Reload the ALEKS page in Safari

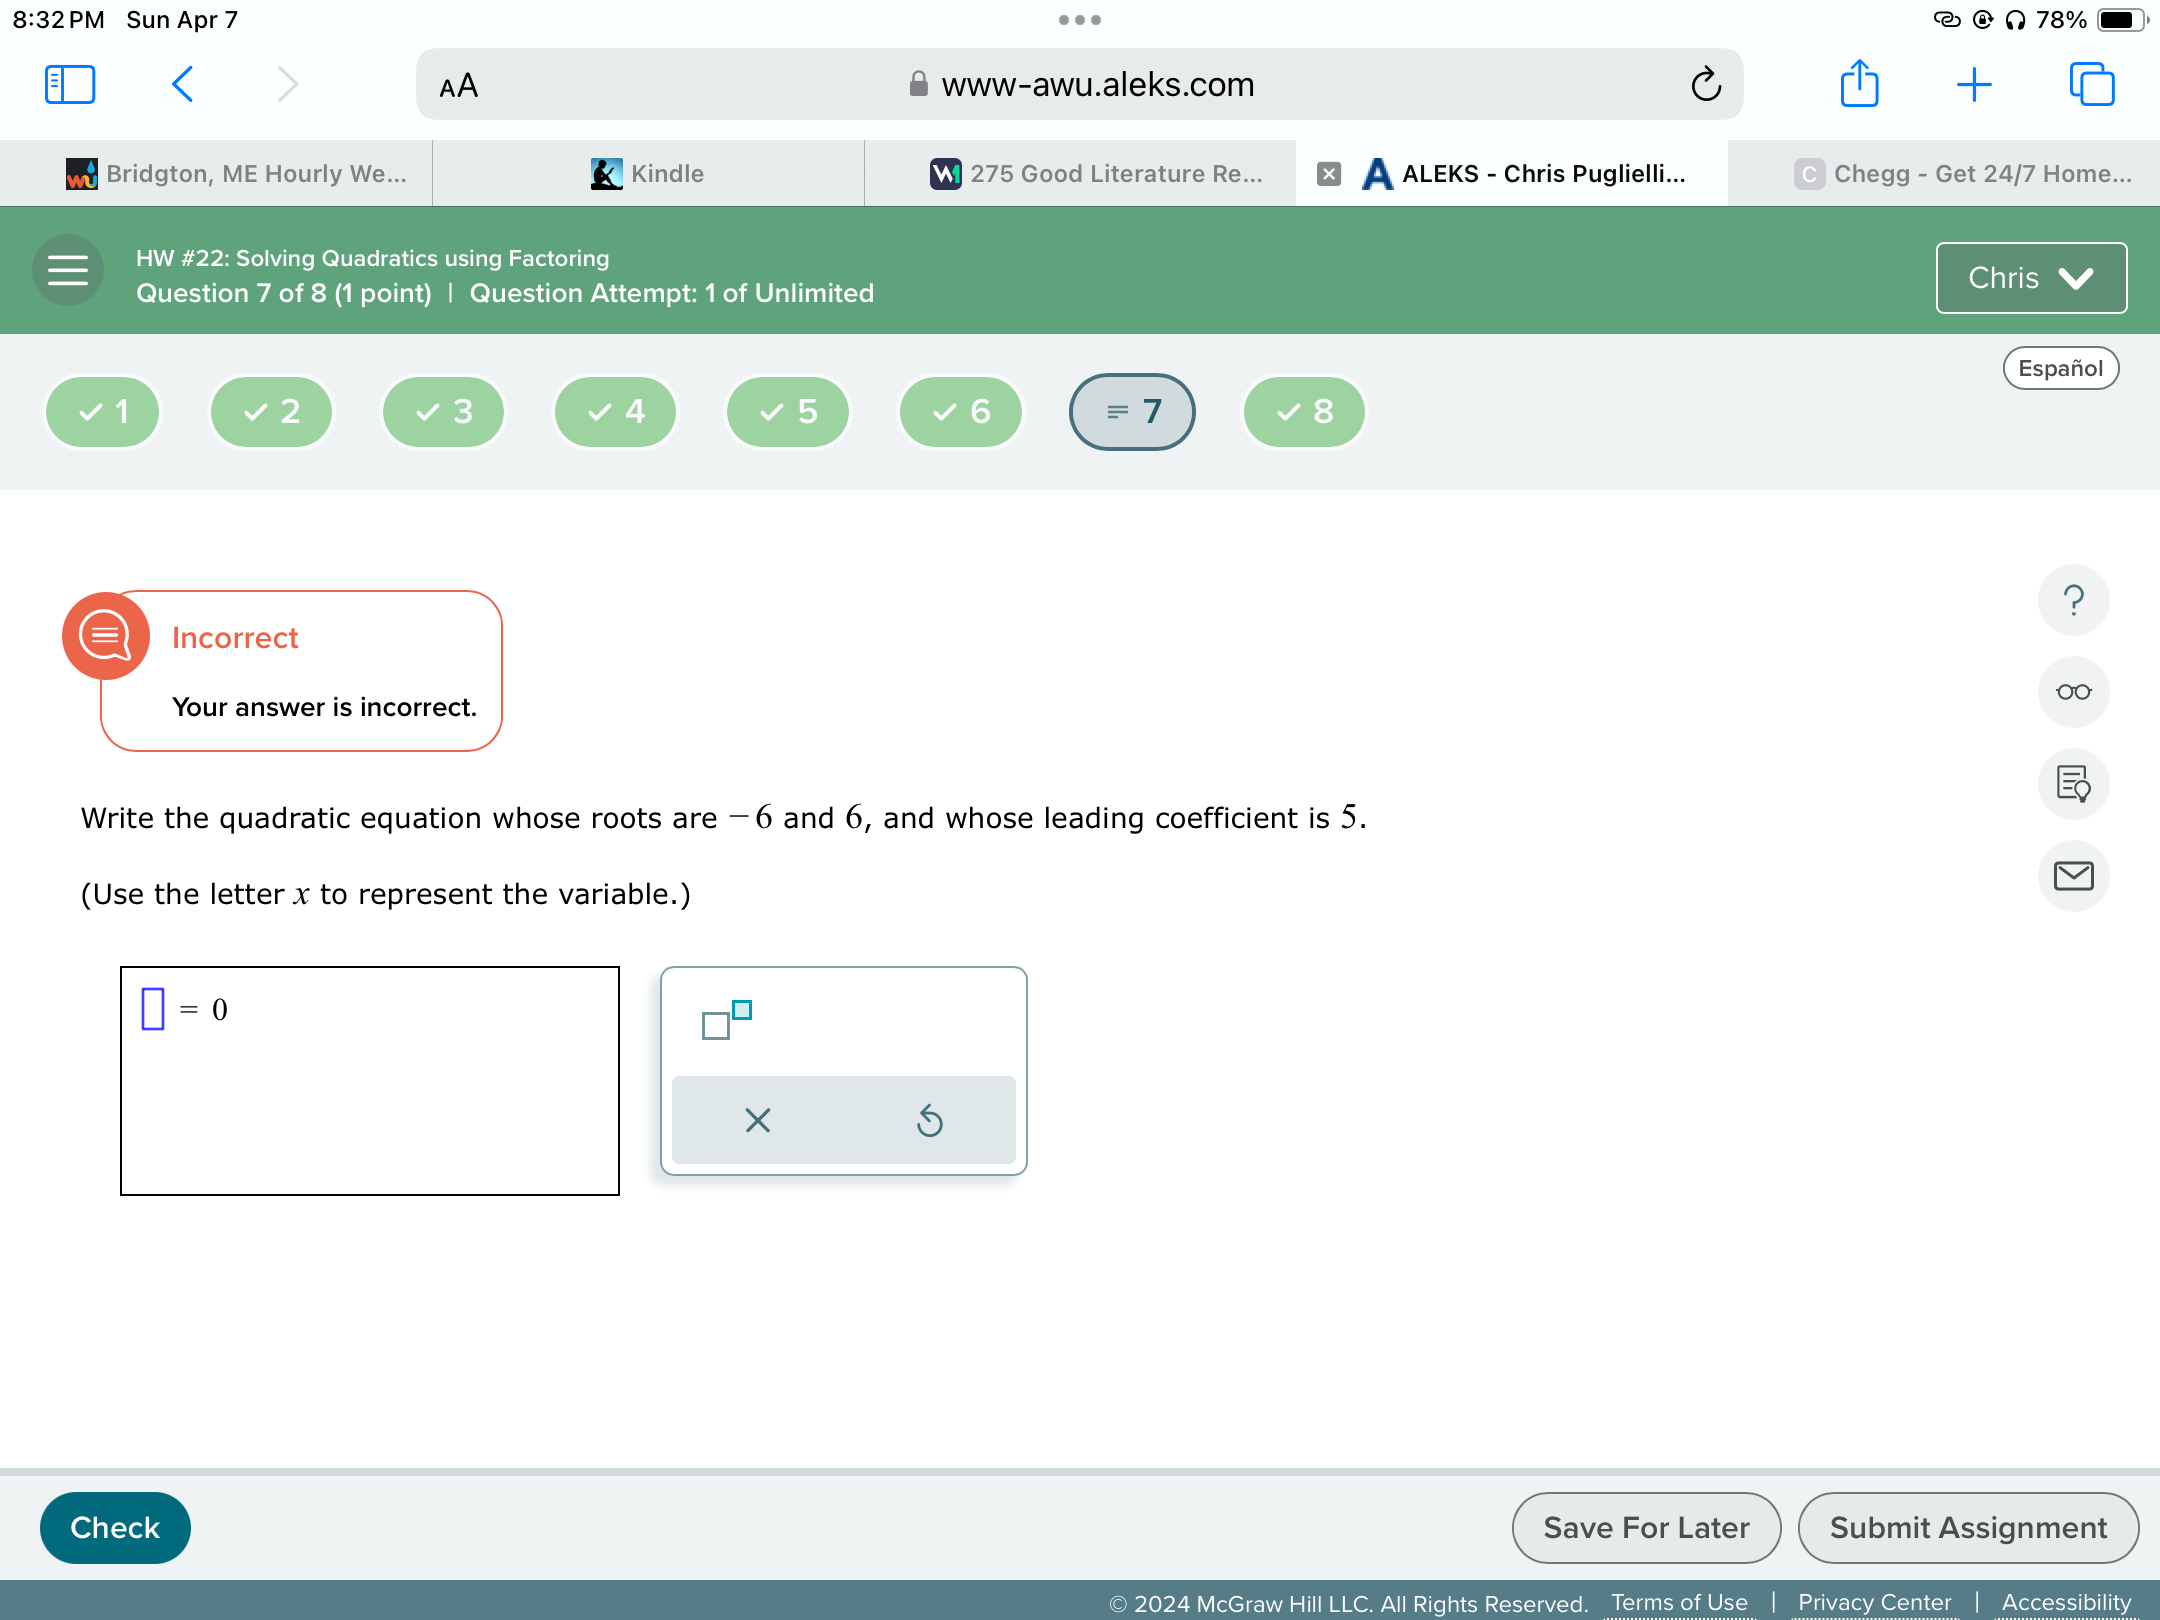[1707, 84]
